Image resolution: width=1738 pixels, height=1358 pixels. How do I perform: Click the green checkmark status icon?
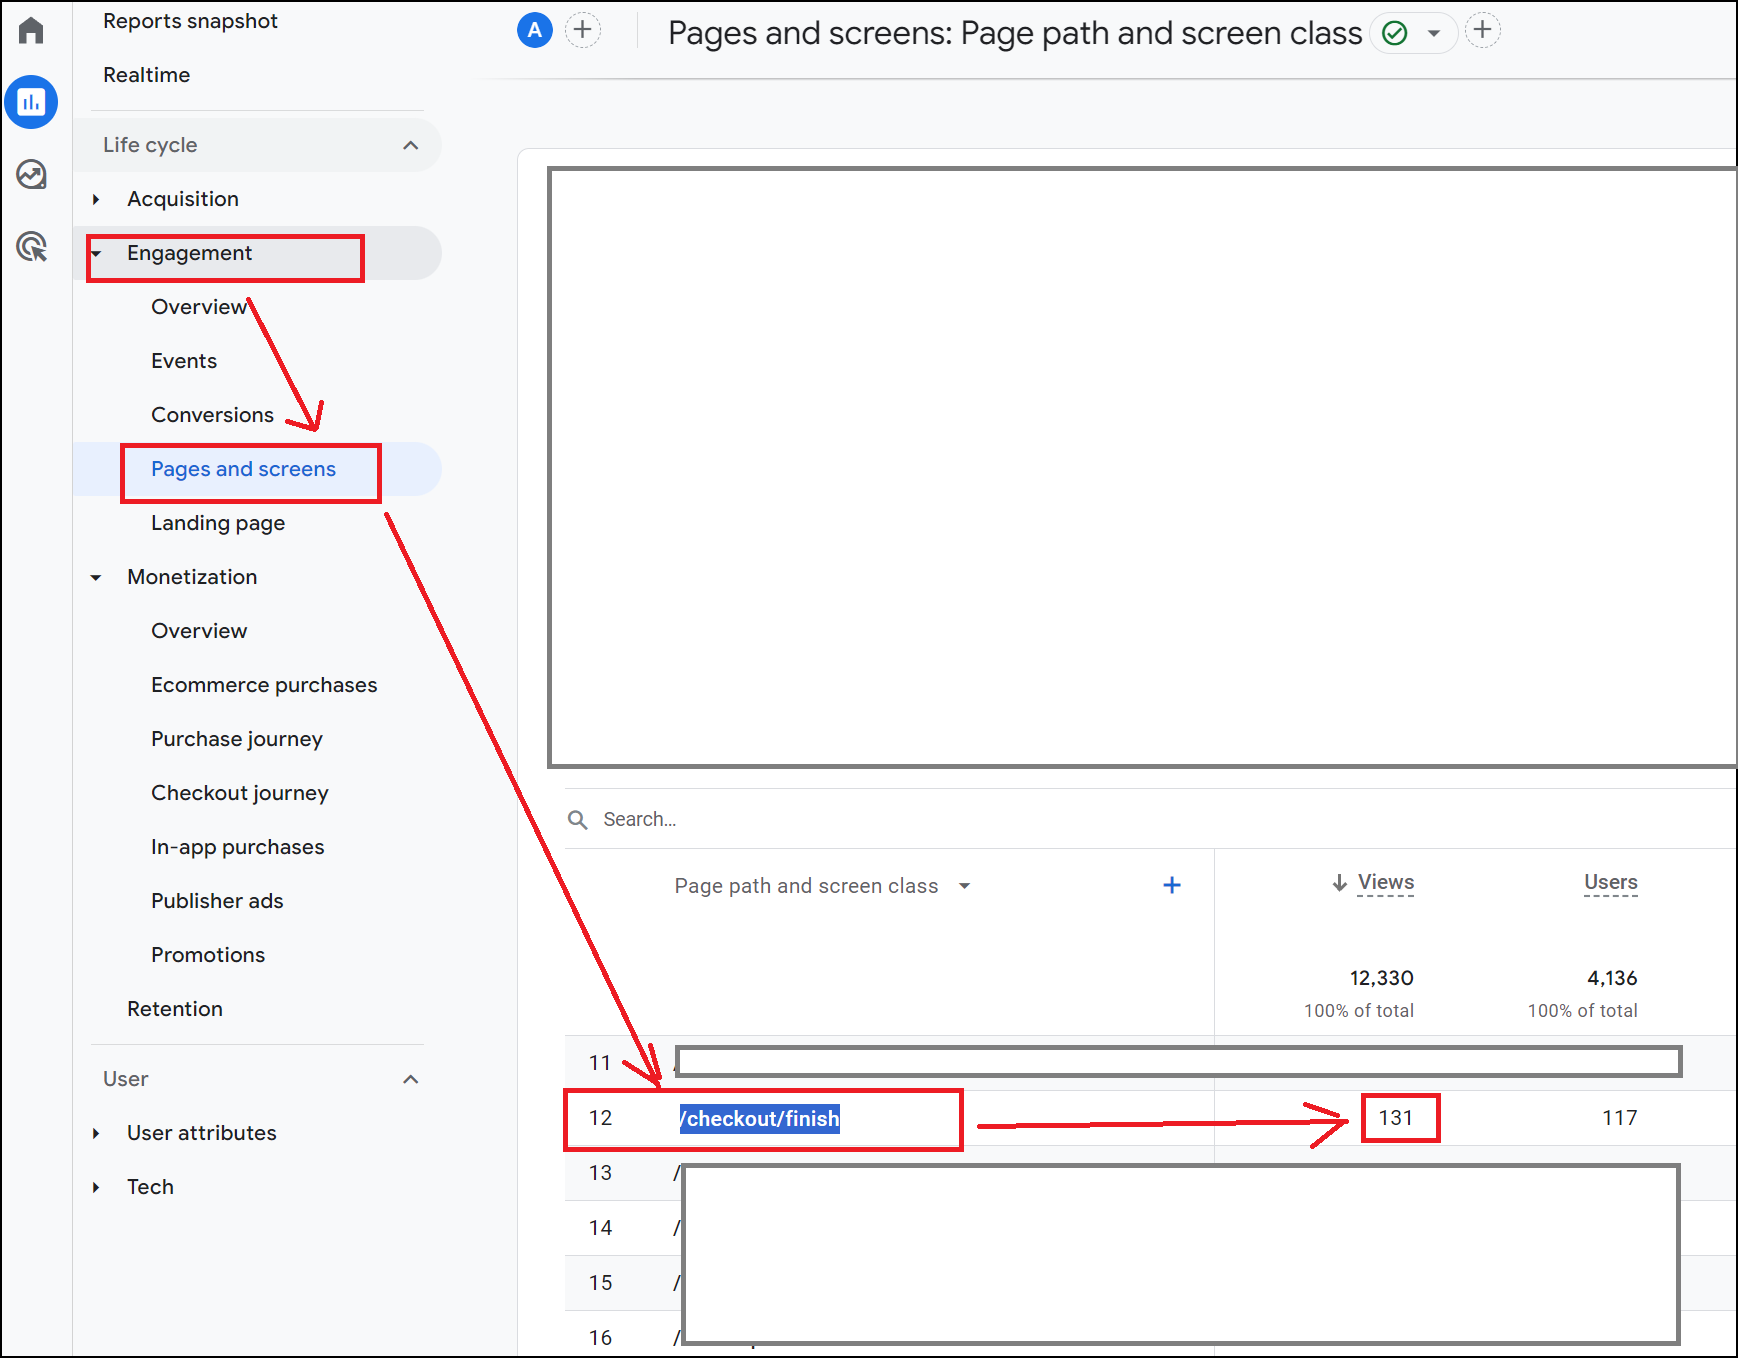[x=1394, y=34]
